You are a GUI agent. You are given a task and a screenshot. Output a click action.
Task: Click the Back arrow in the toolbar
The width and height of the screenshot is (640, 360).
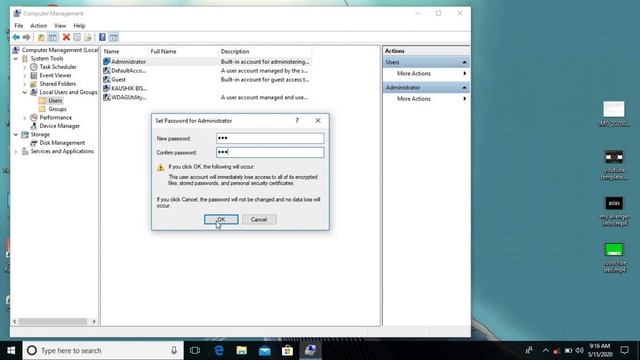click(16, 38)
